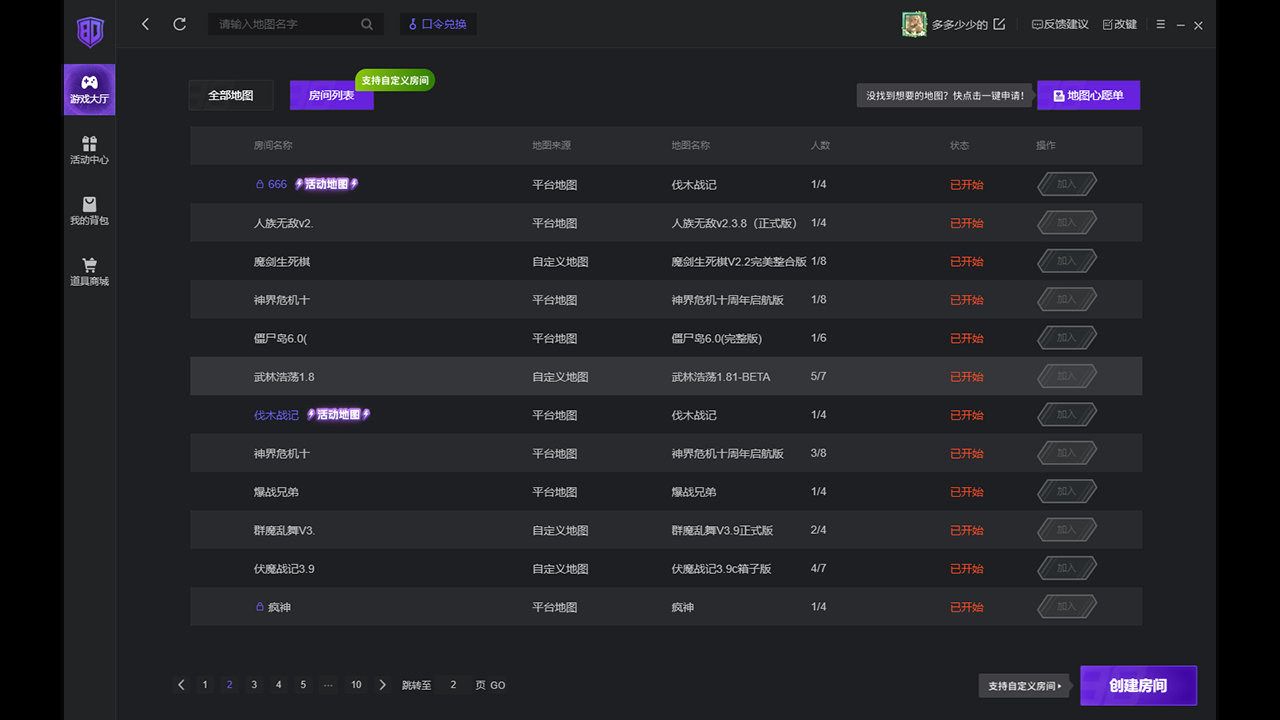This screenshot has height=720, width=1280.
Task: Click the refresh icon
Action: tap(180, 24)
